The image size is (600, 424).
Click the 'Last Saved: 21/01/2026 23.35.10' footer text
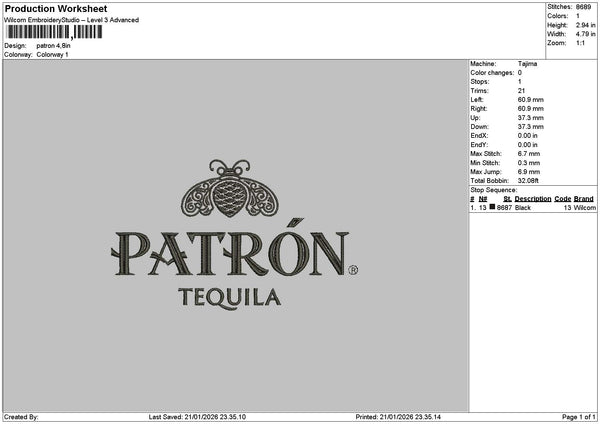click(x=197, y=417)
